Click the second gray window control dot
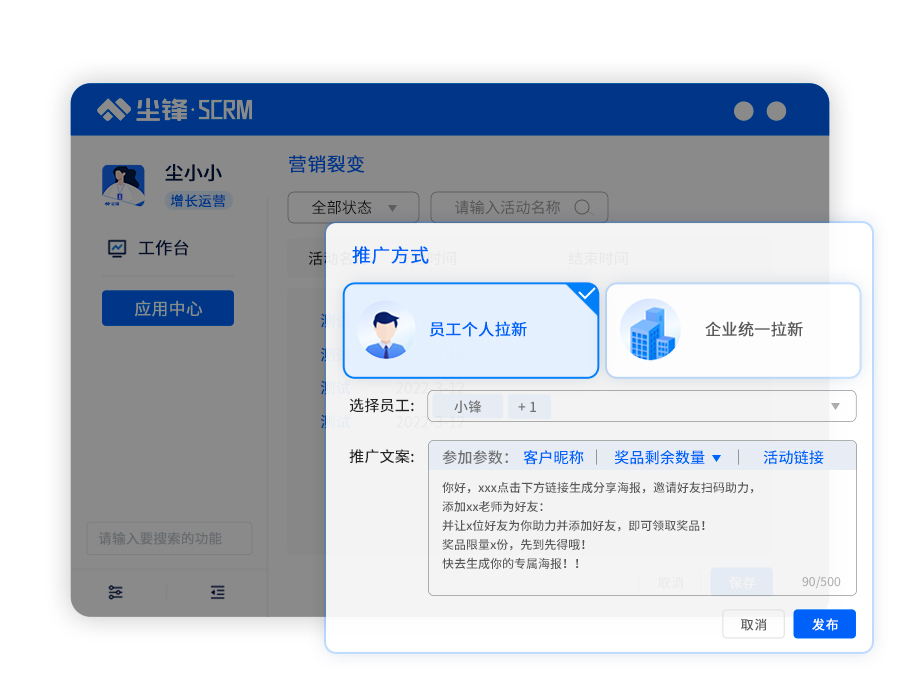Image resolution: width=900 pixels, height=700 pixels. pyautogui.click(x=777, y=111)
